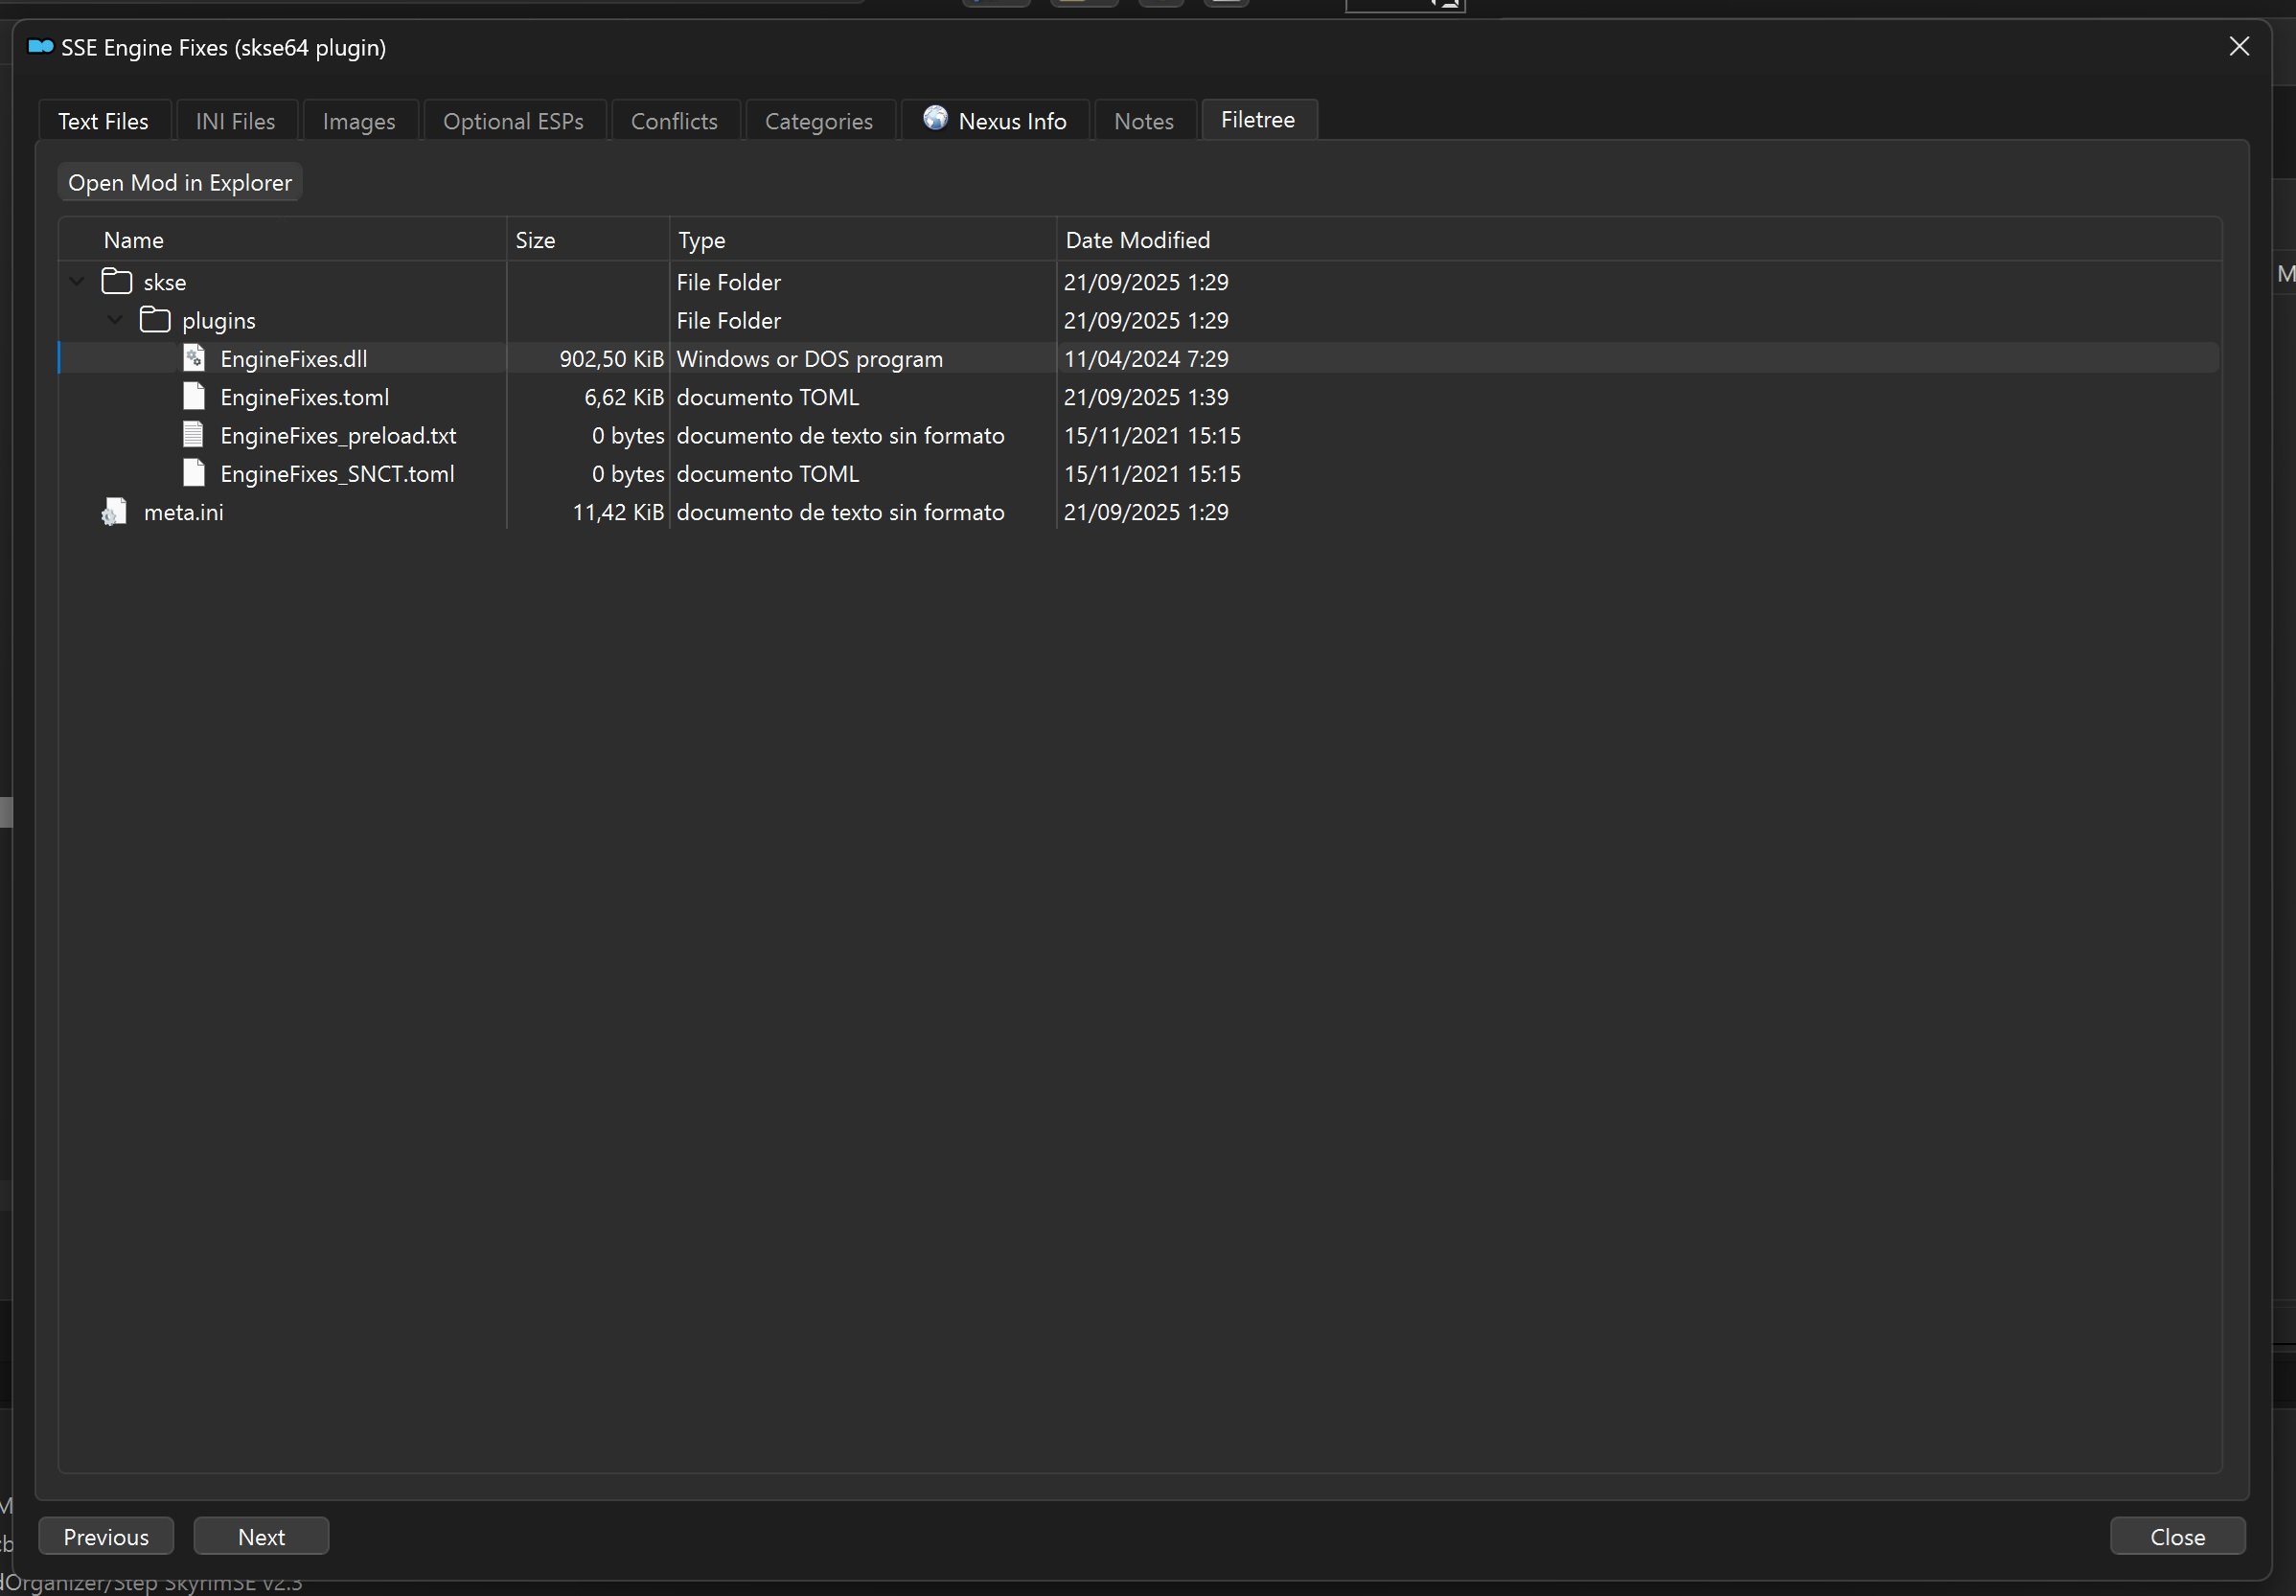Click the EngineFixes_preload.txt file icon
The image size is (2296, 1596).
[x=194, y=435]
